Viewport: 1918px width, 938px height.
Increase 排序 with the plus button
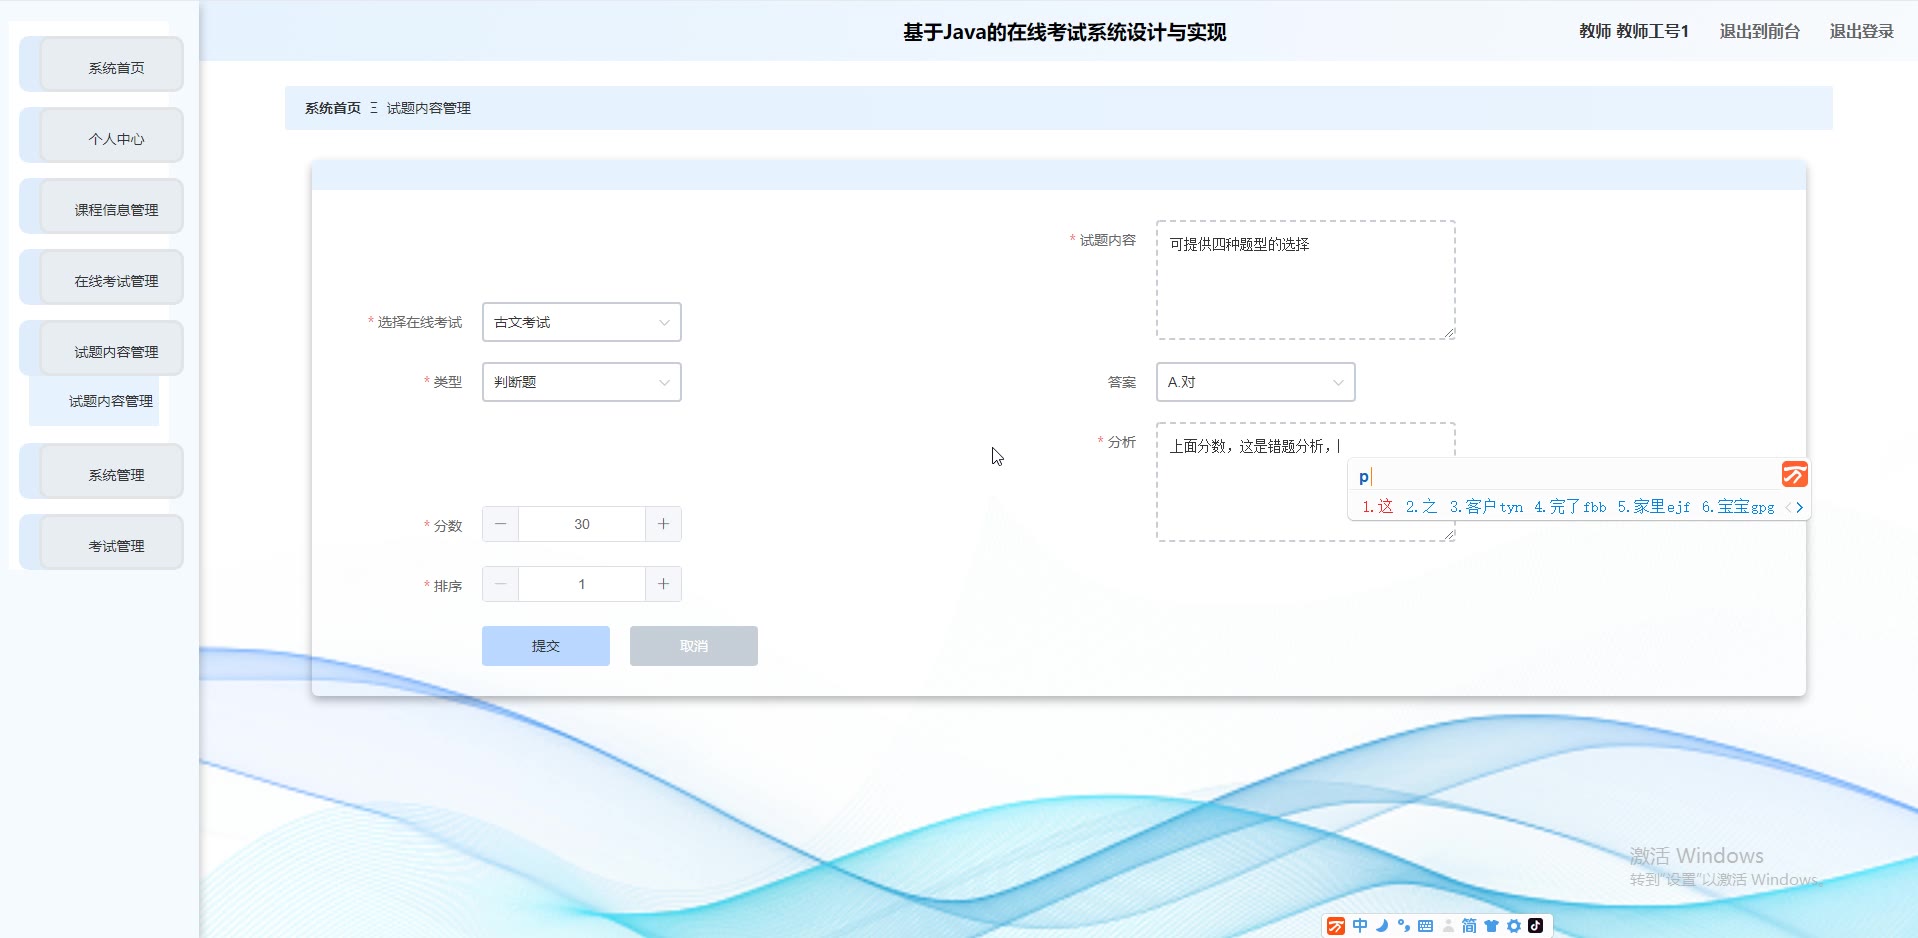tap(663, 584)
